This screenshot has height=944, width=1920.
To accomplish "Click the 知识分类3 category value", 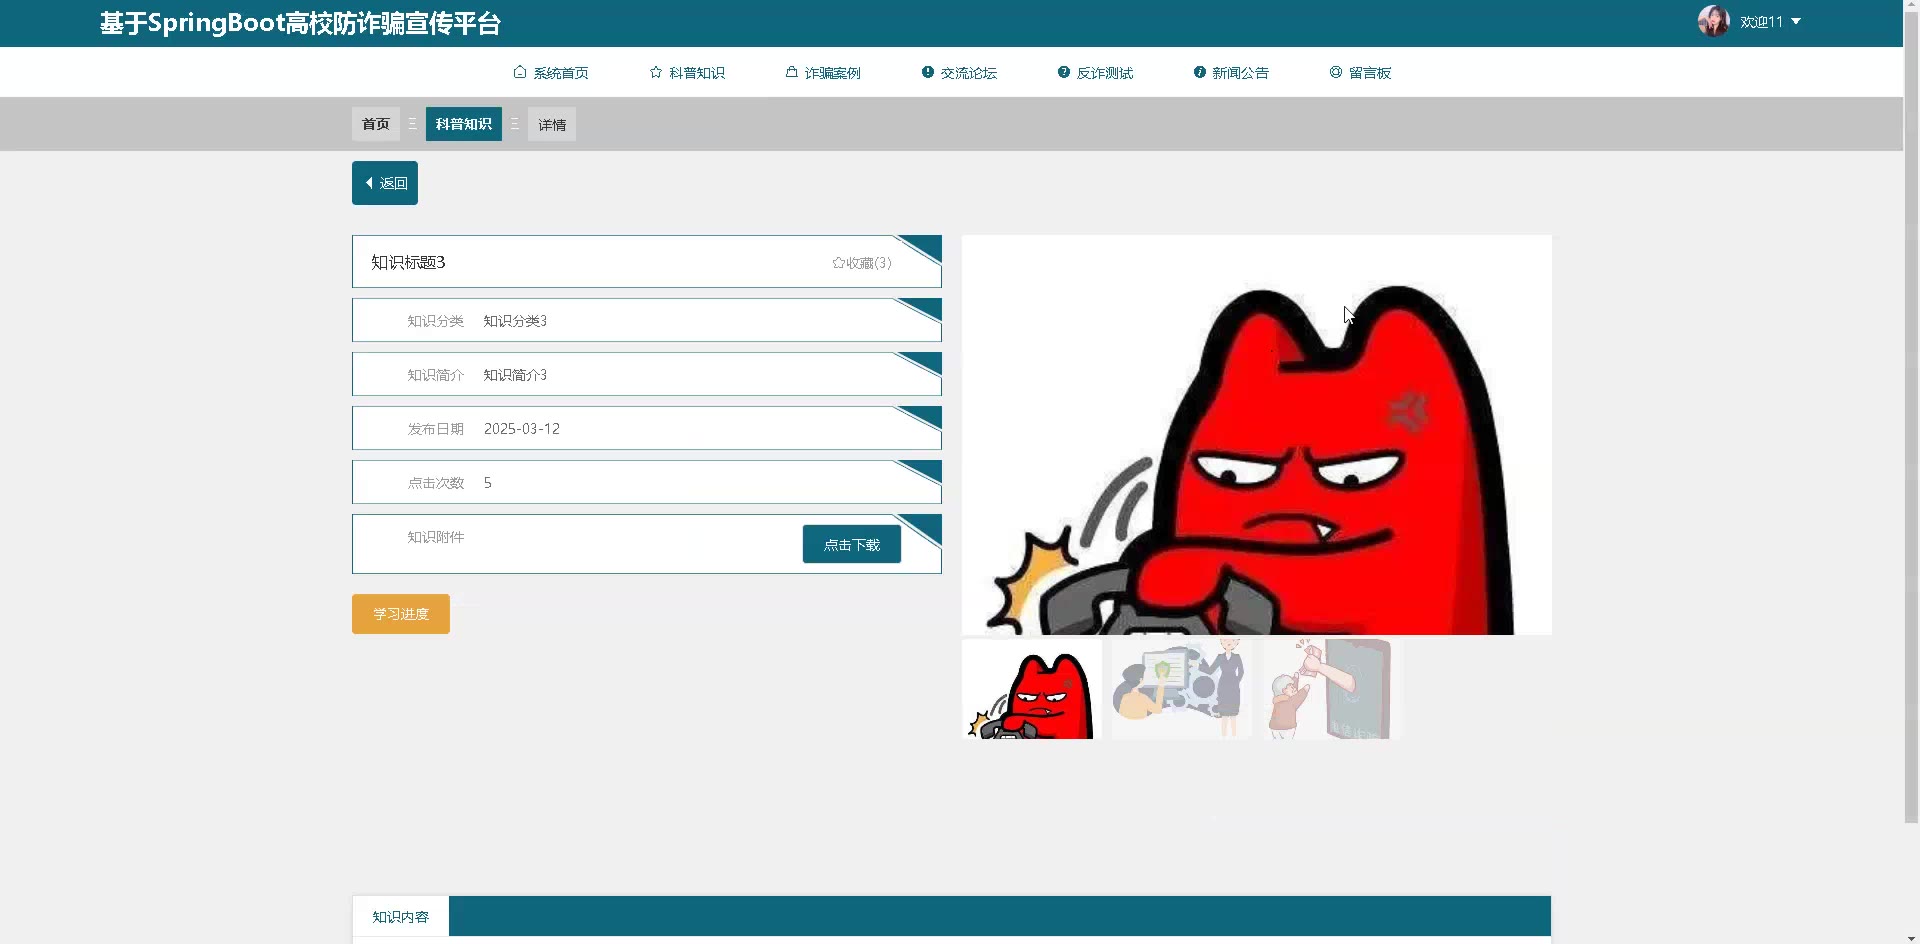I will click(x=515, y=321).
